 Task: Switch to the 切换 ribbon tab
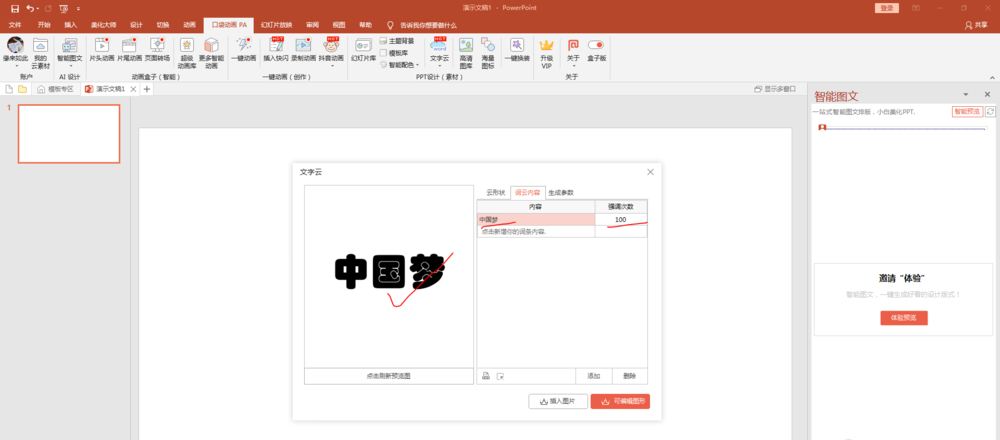click(x=163, y=25)
